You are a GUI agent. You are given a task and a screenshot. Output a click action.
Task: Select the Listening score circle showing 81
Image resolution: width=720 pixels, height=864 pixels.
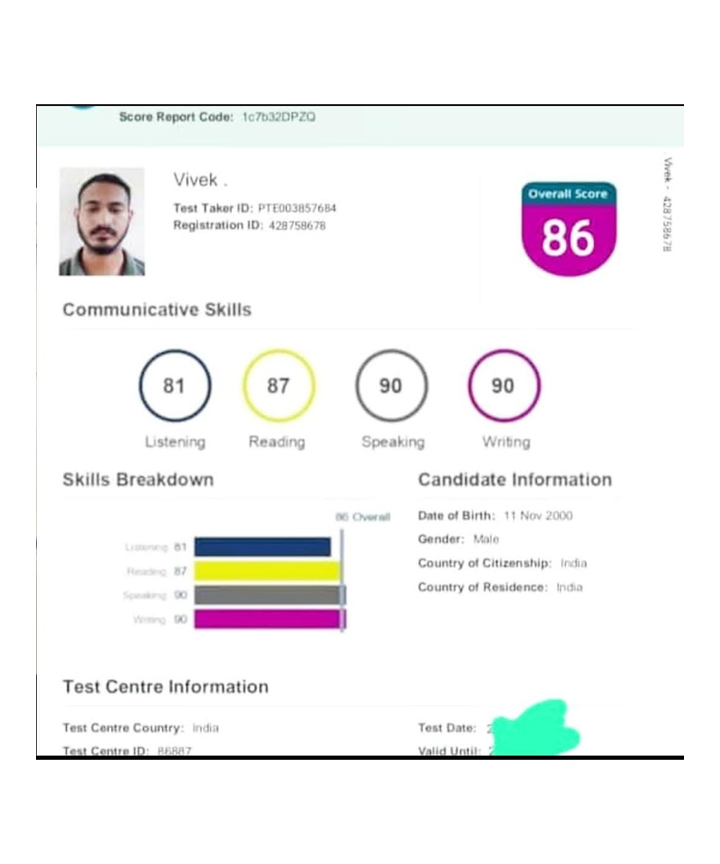pyautogui.click(x=175, y=386)
